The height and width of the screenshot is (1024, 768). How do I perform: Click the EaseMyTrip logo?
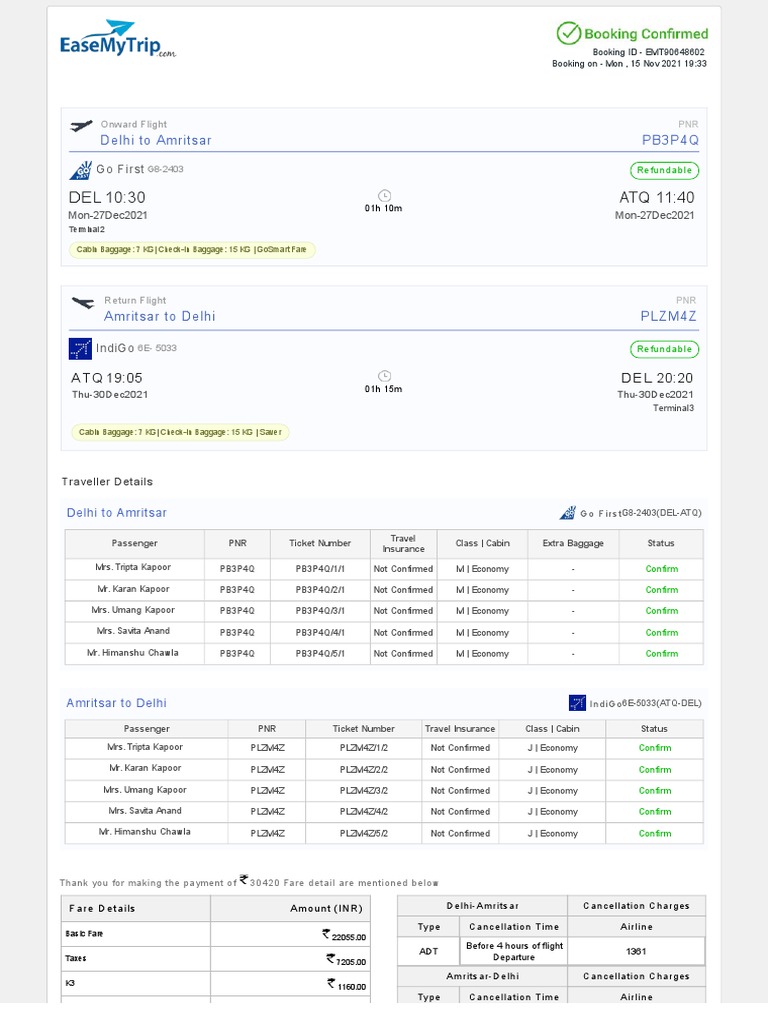(117, 42)
